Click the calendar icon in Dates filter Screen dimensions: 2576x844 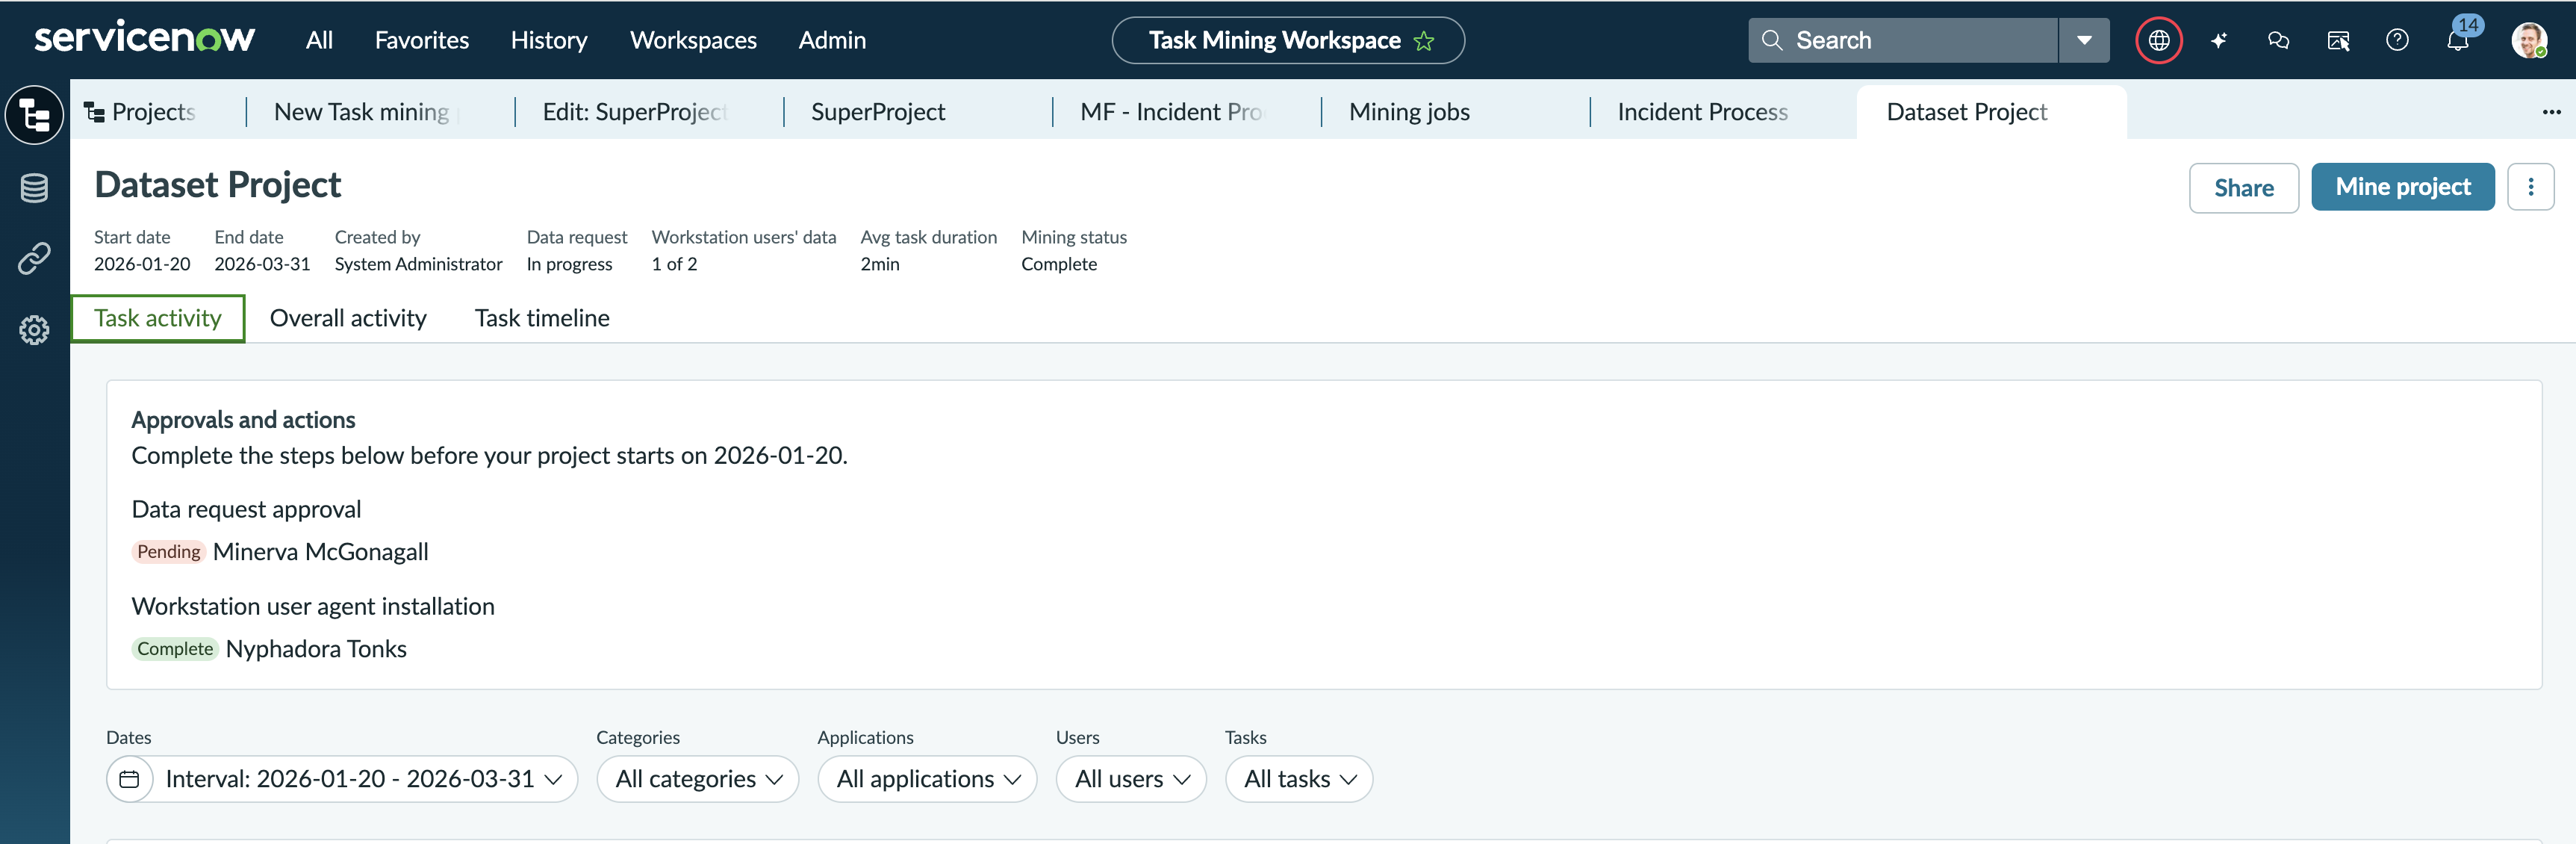click(x=129, y=778)
